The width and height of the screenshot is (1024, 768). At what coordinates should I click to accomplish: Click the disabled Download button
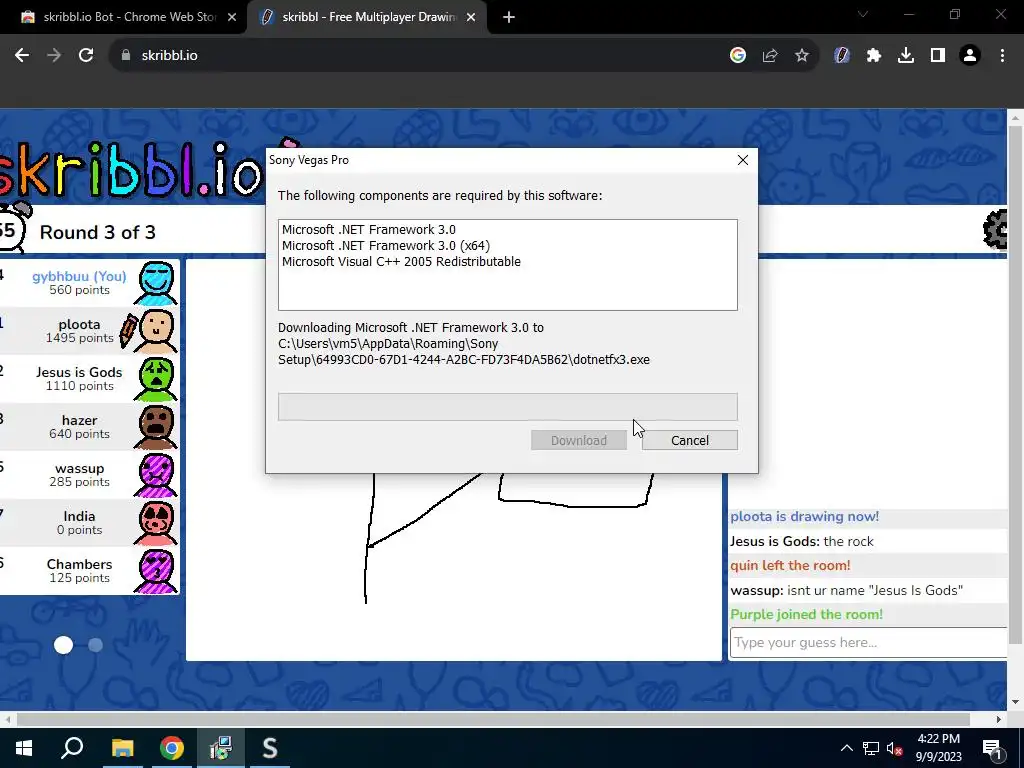point(579,440)
